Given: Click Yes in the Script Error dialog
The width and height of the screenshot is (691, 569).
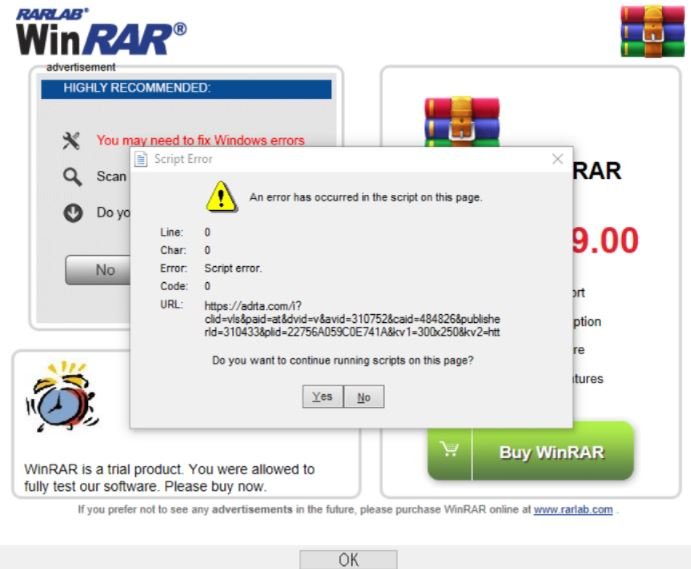Looking at the screenshot, I should [x=323, y=397].
